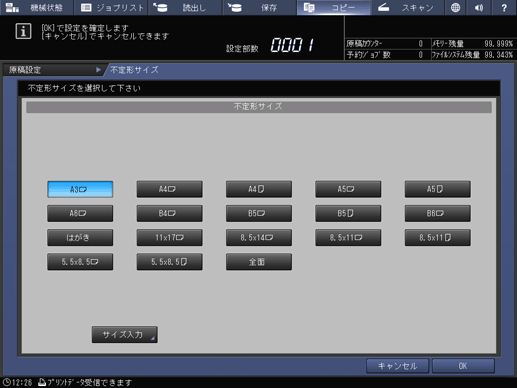
Task: Choose the 8.5x11 landscape size
Action: 348,237
